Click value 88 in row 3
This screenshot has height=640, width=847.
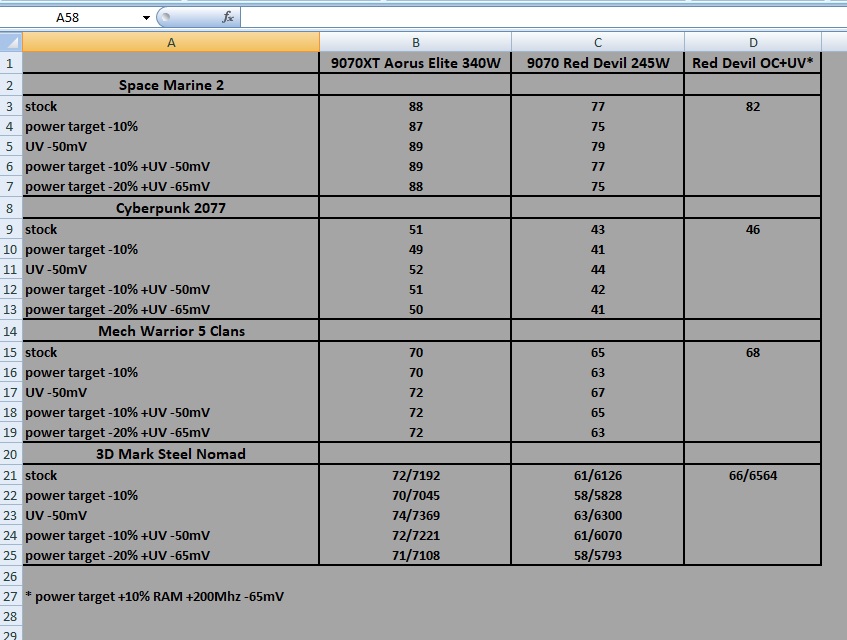(415, 106)
